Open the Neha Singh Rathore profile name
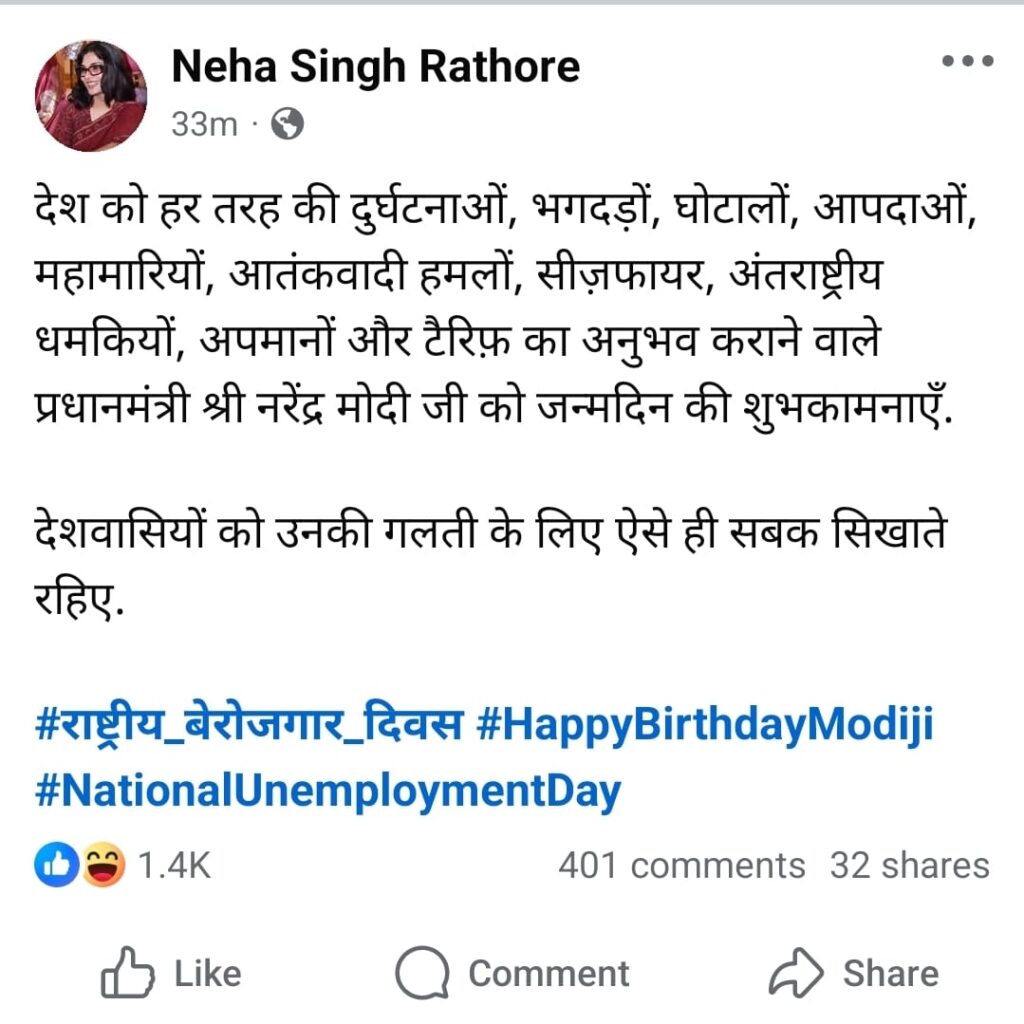Screen dimensions: 1024x1024 tap(376, 67)
